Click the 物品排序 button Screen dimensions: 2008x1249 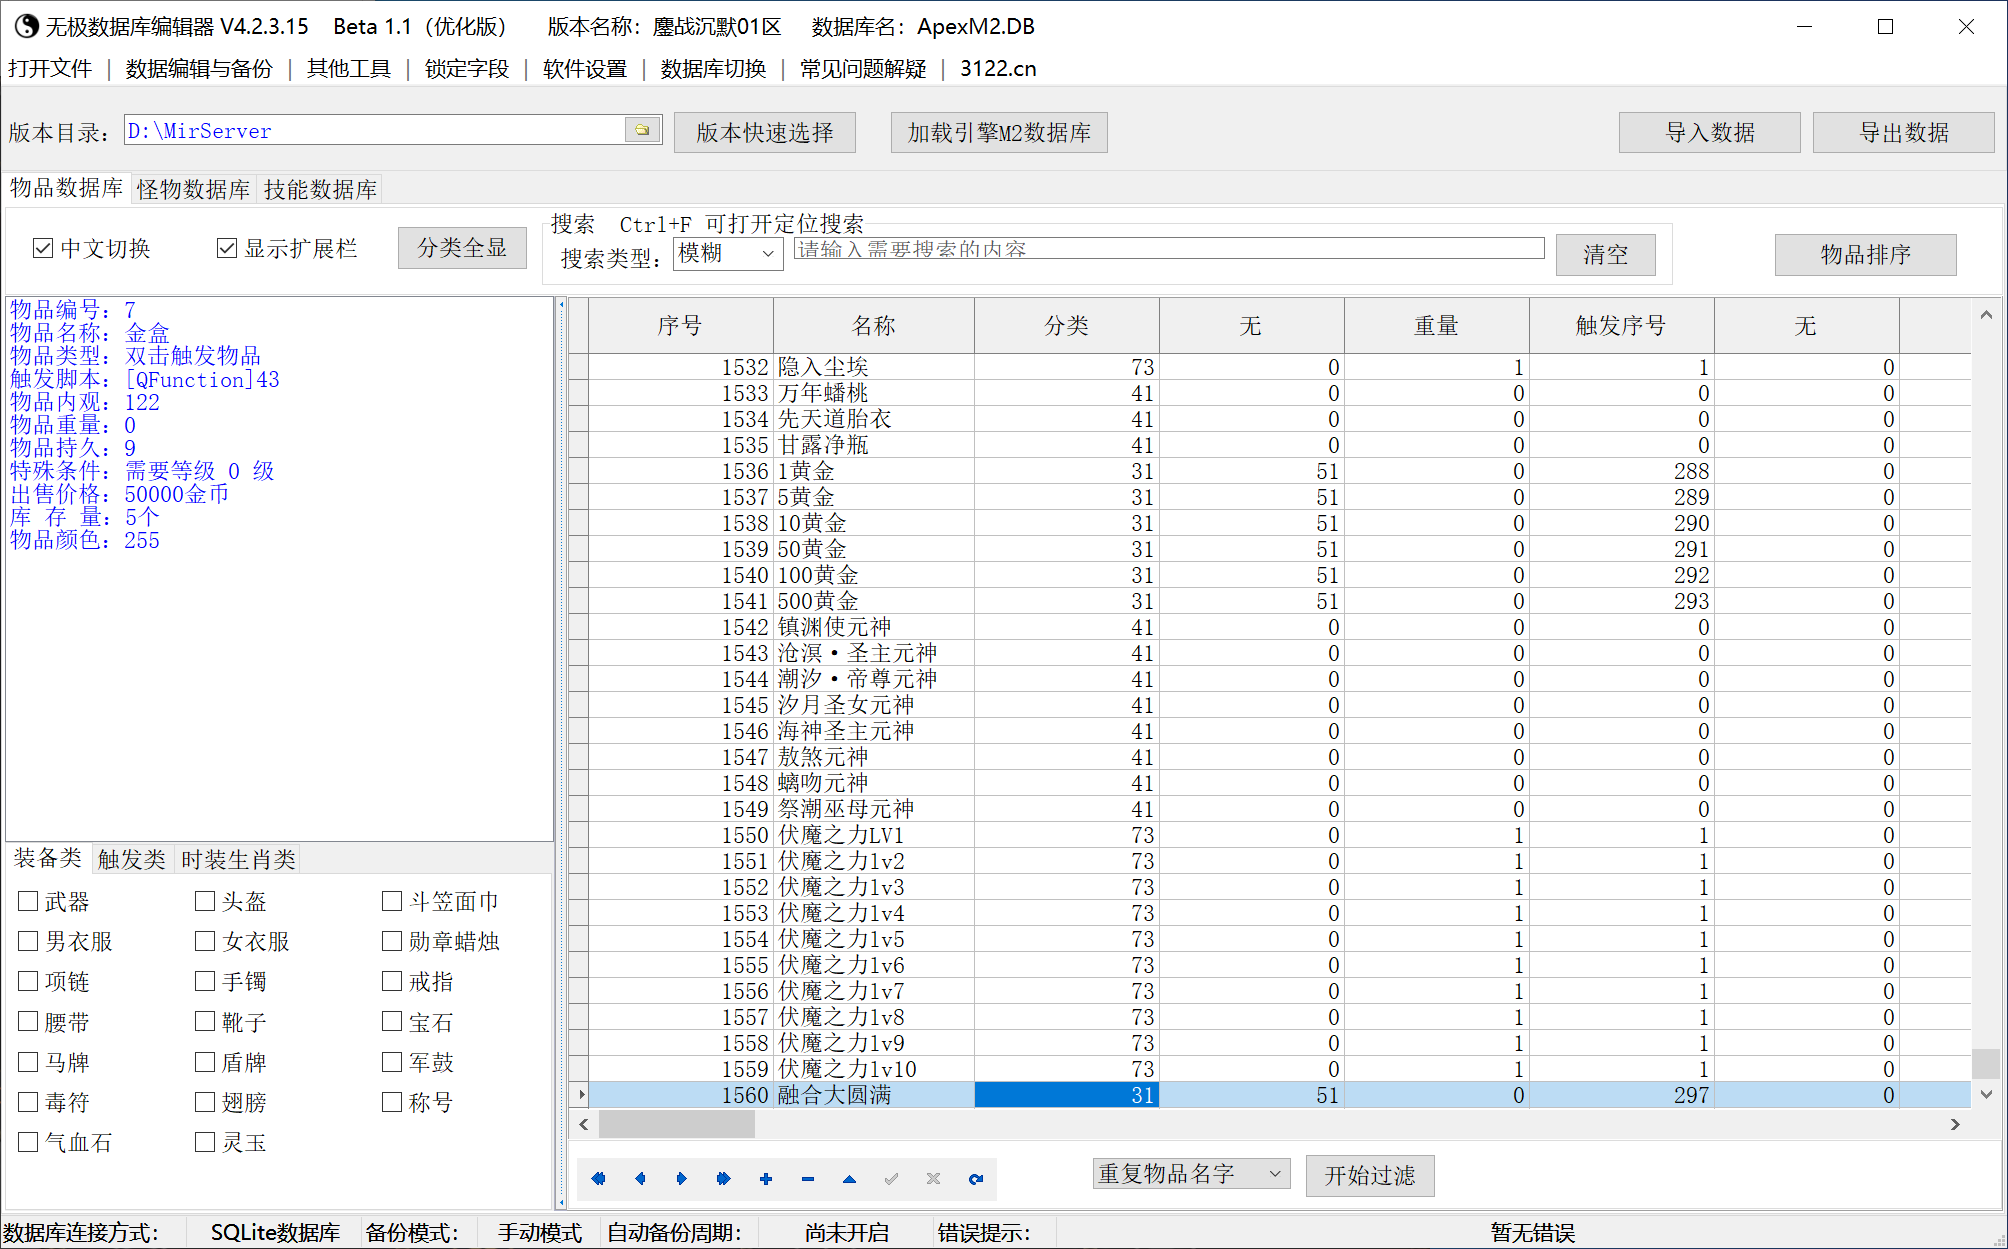pyautogui.click(x=1866, y=254)
